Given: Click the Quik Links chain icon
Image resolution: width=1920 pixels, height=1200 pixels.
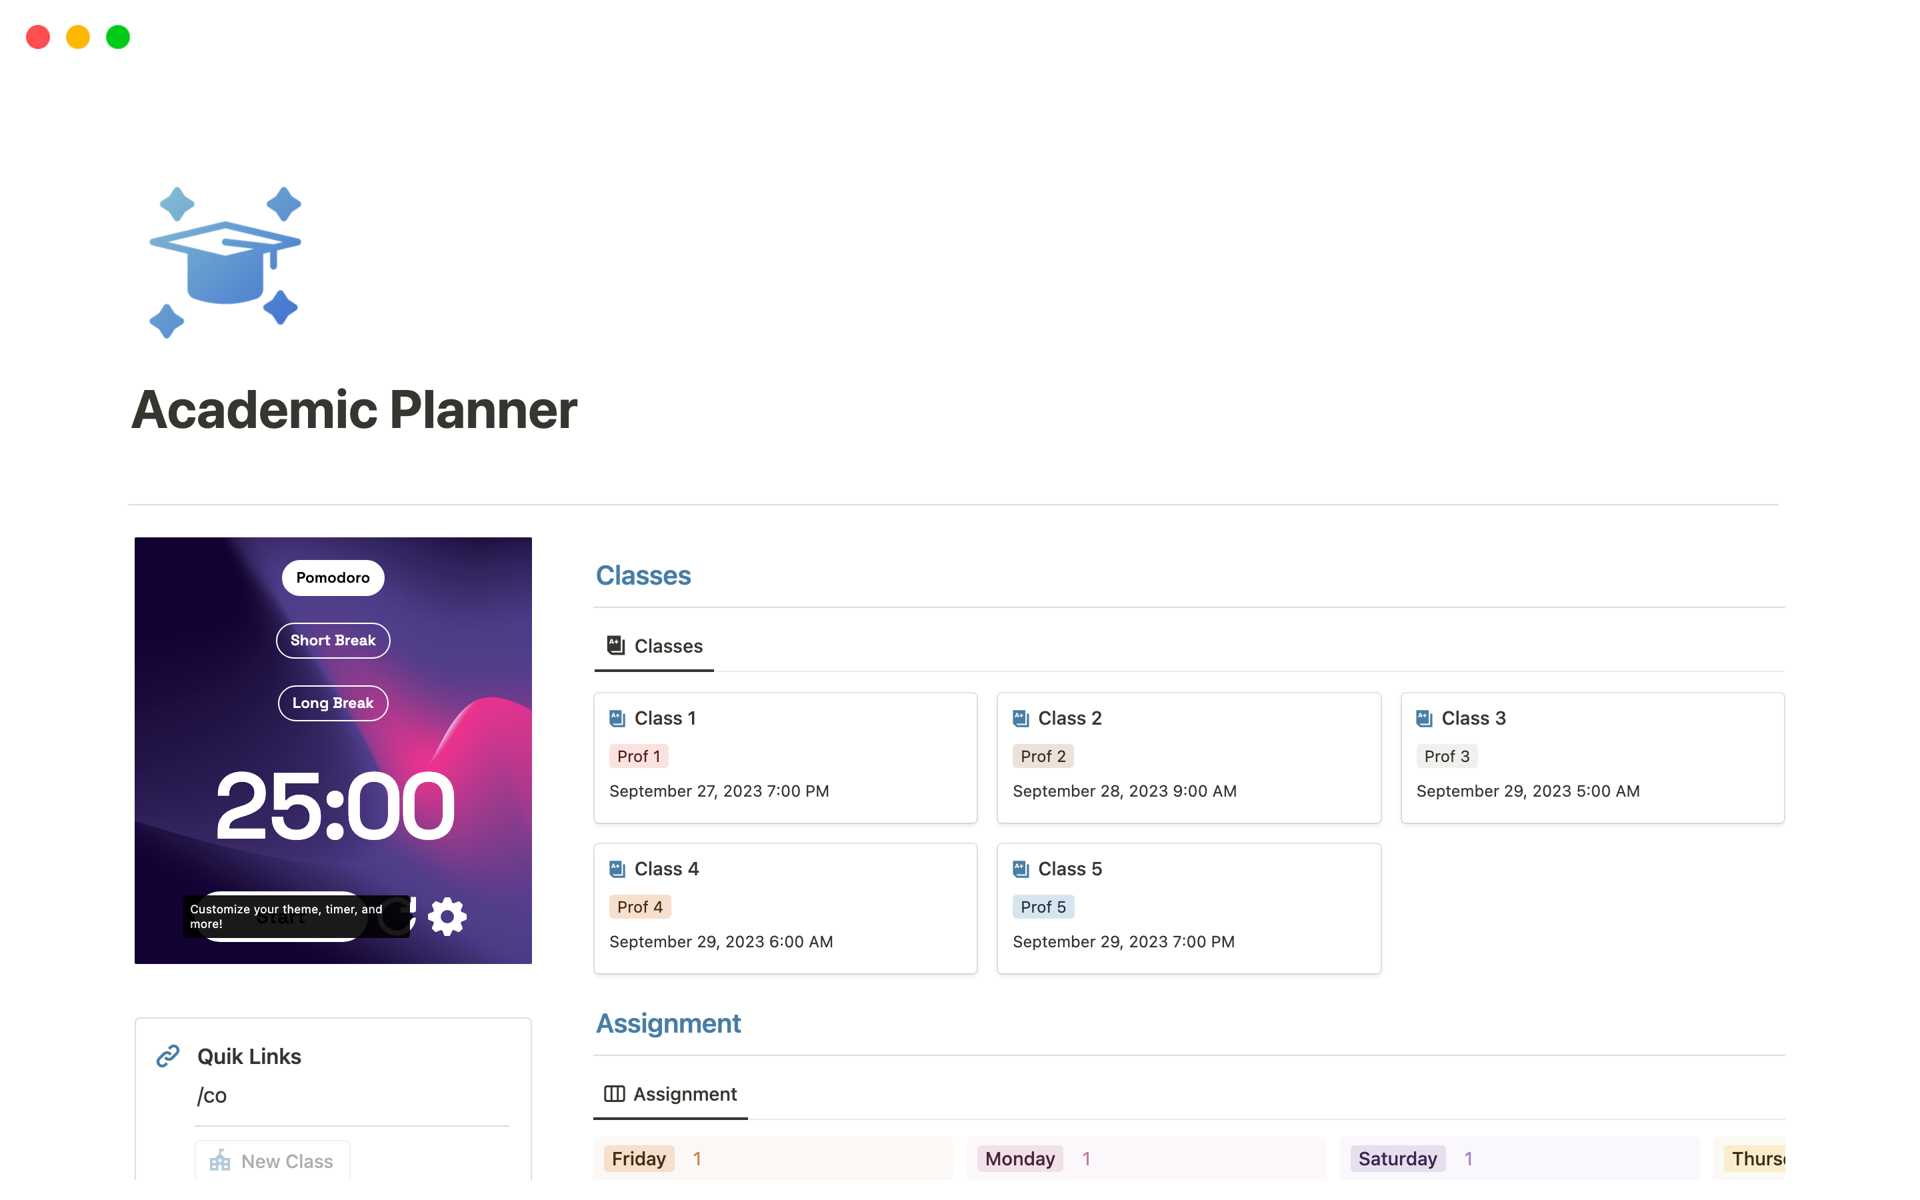Looking at the screenshot, I should [x=166, y=1056].
